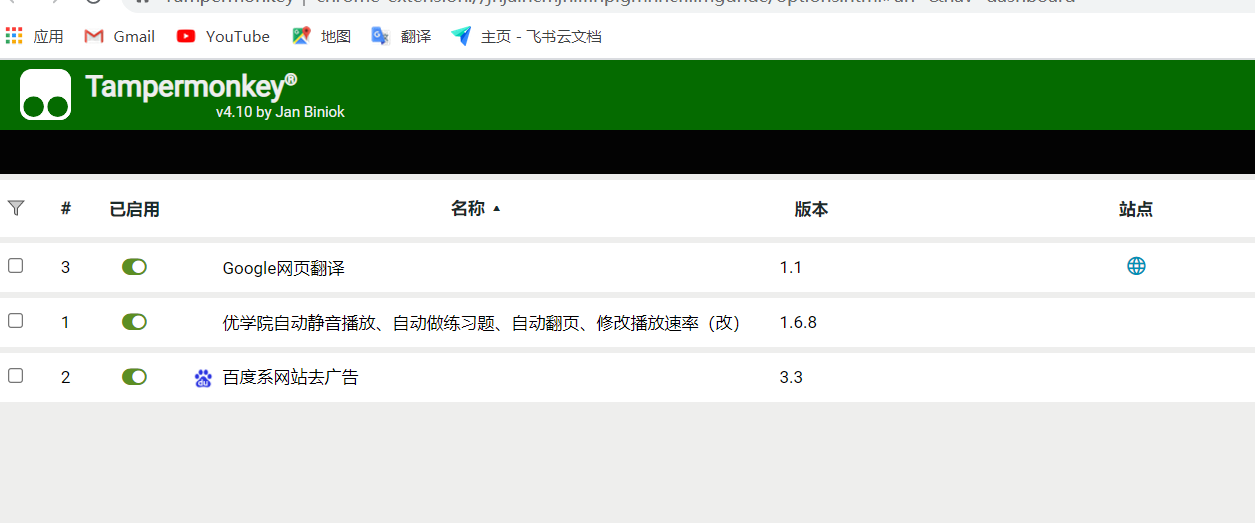Open the 翻译 translate bookmark
Image resolution: width=1255 pixels, height=523 pixels.
pyautogui.click(x=401, y=36)
